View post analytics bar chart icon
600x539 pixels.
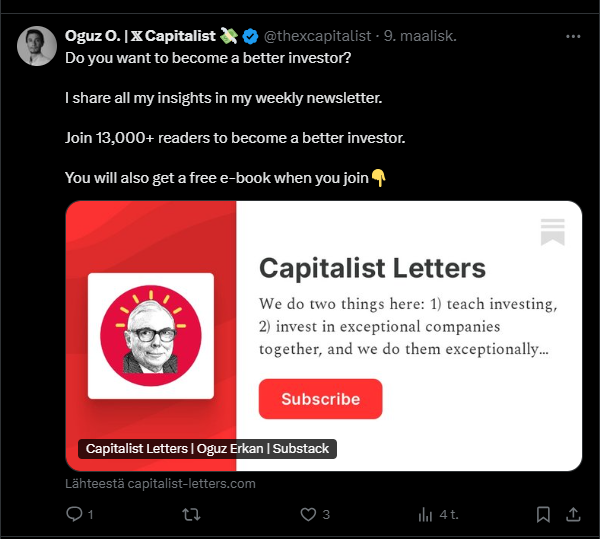(x=425, y=515)
